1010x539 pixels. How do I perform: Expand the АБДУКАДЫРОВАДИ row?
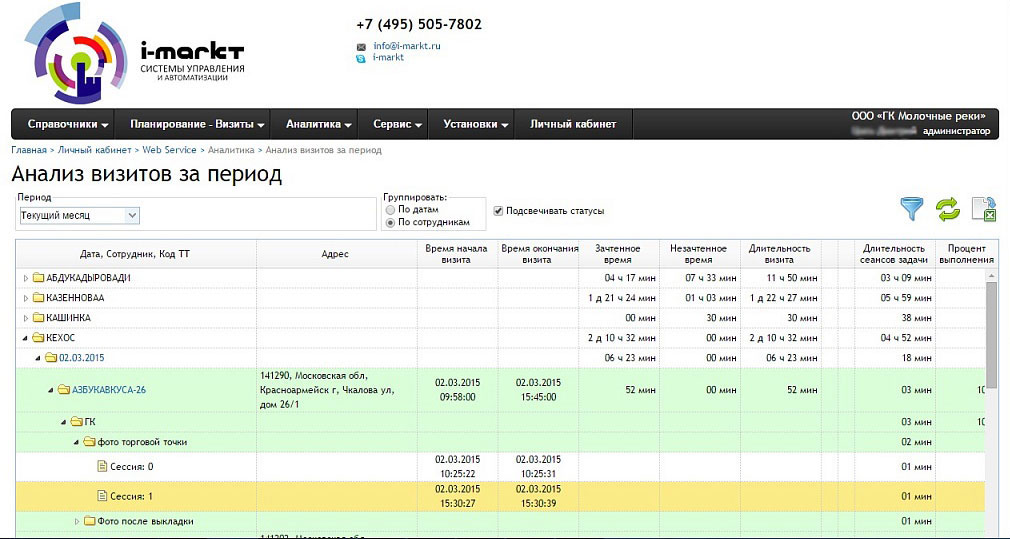click(x=26, y=278)
